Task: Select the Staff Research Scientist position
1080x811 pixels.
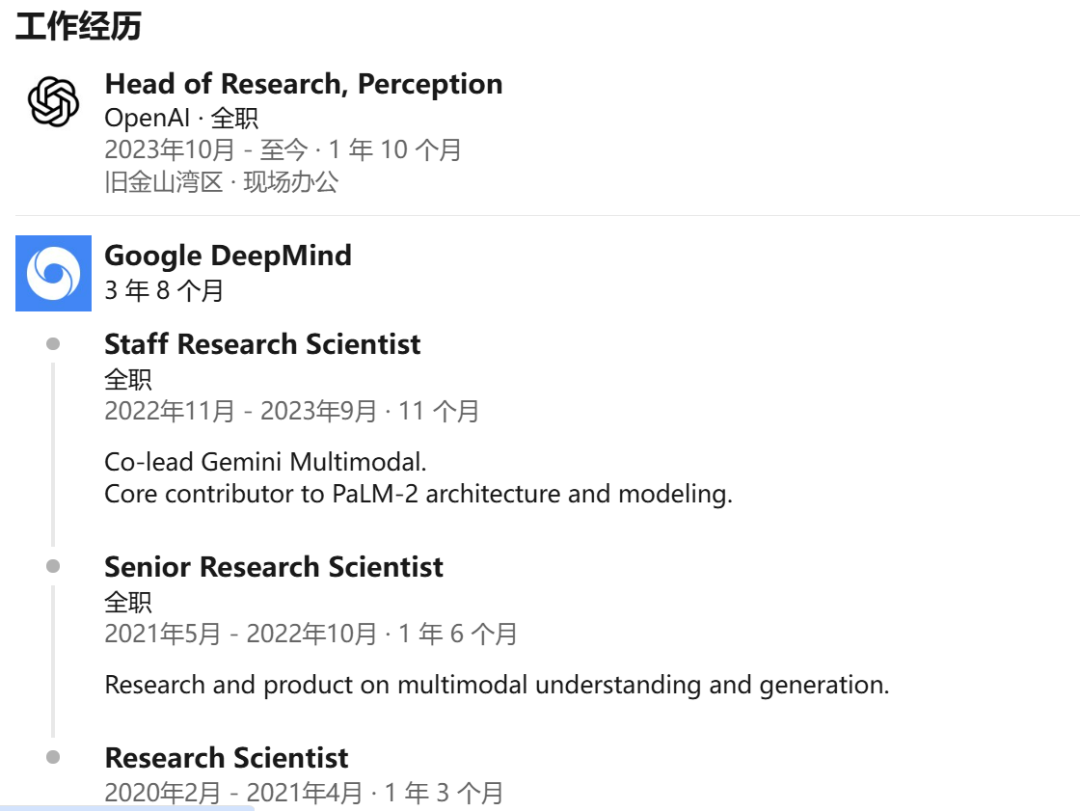Action: [x=262, y=344]
